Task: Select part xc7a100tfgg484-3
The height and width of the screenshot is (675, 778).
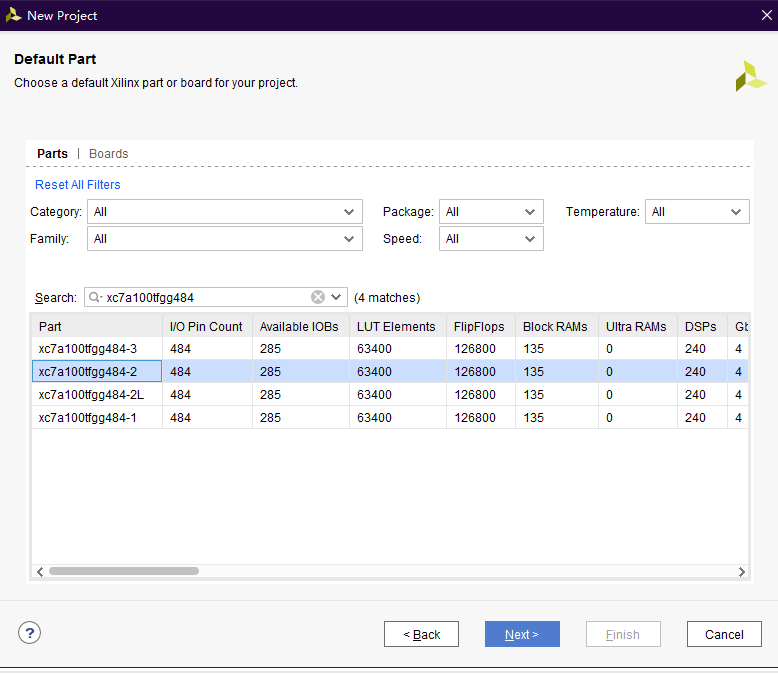Action: [97, 349]
